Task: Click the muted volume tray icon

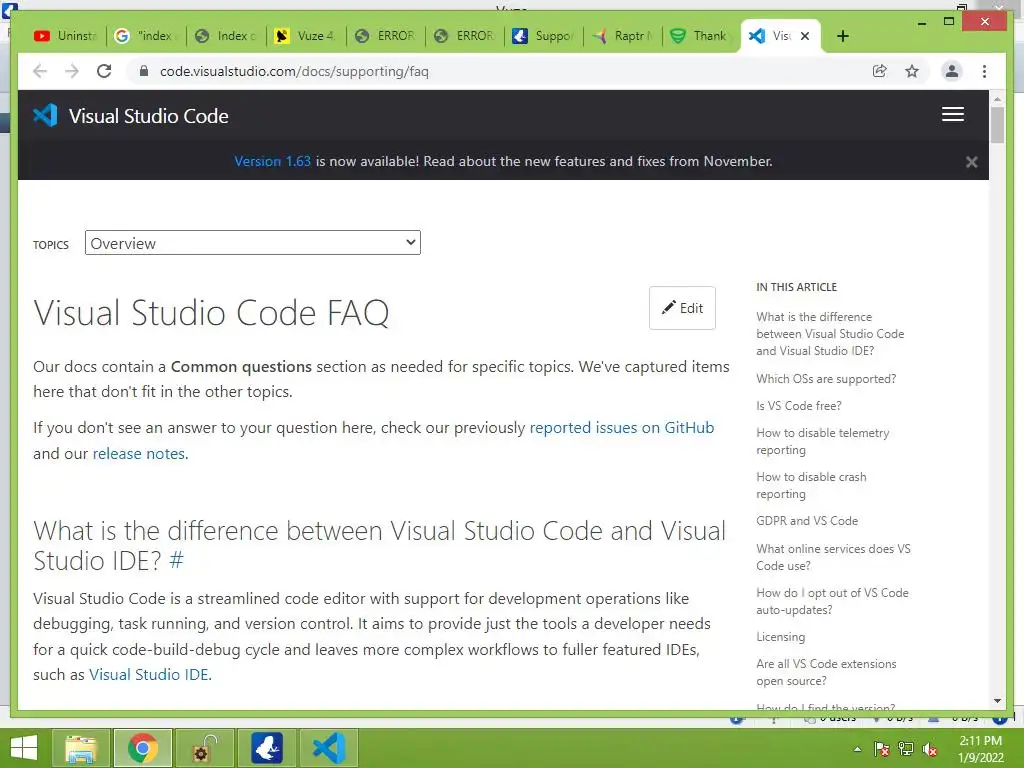Action: click(929, 749)
